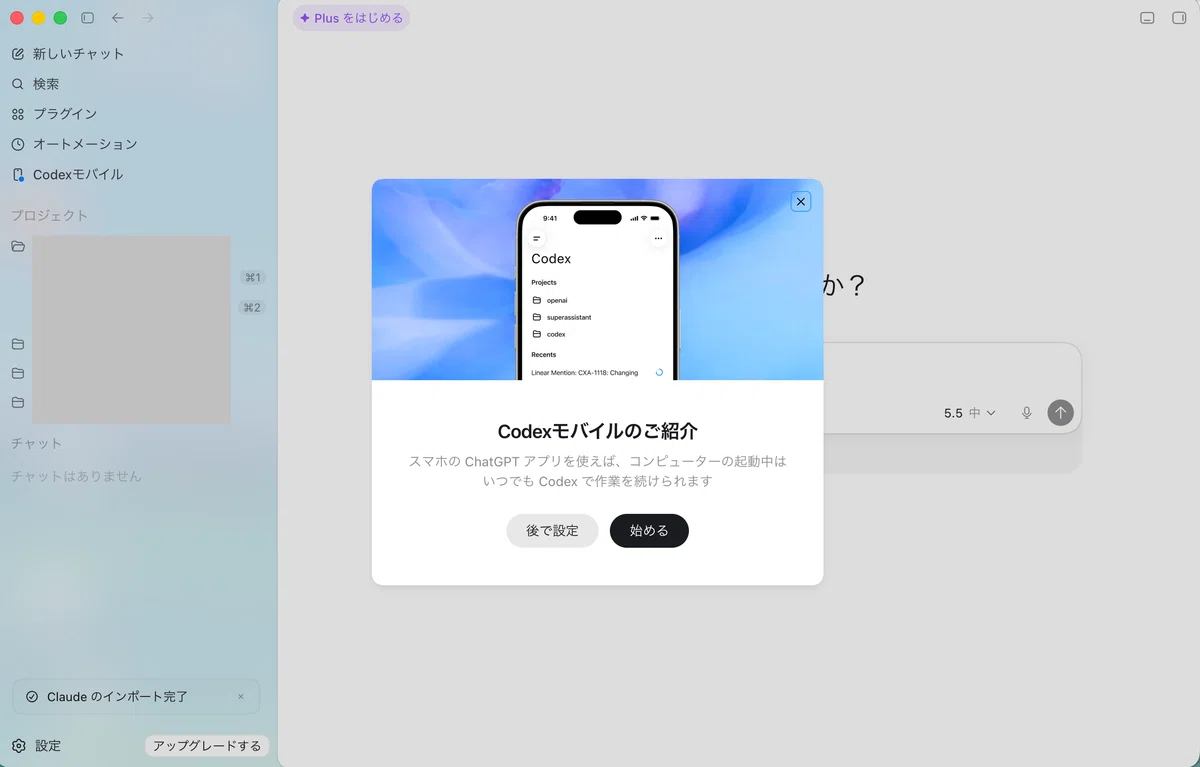The image size is (1200, 767).
Task: Click the automation clock icon
Action: [x=18, y=144]
